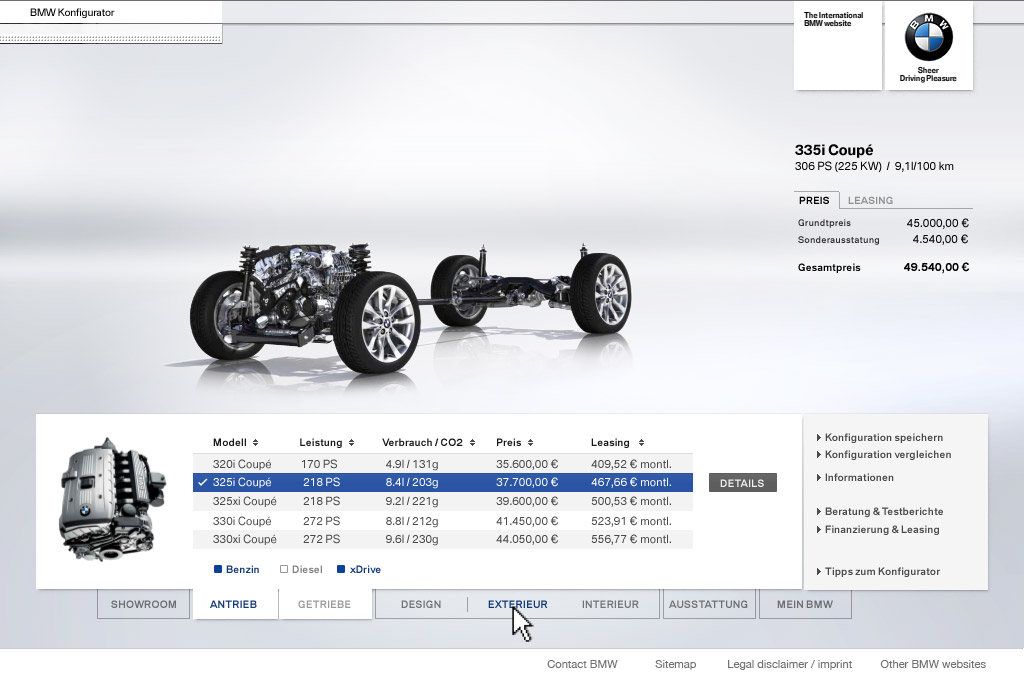Expand Konfiguration vergleichen option

click(884, 455)
